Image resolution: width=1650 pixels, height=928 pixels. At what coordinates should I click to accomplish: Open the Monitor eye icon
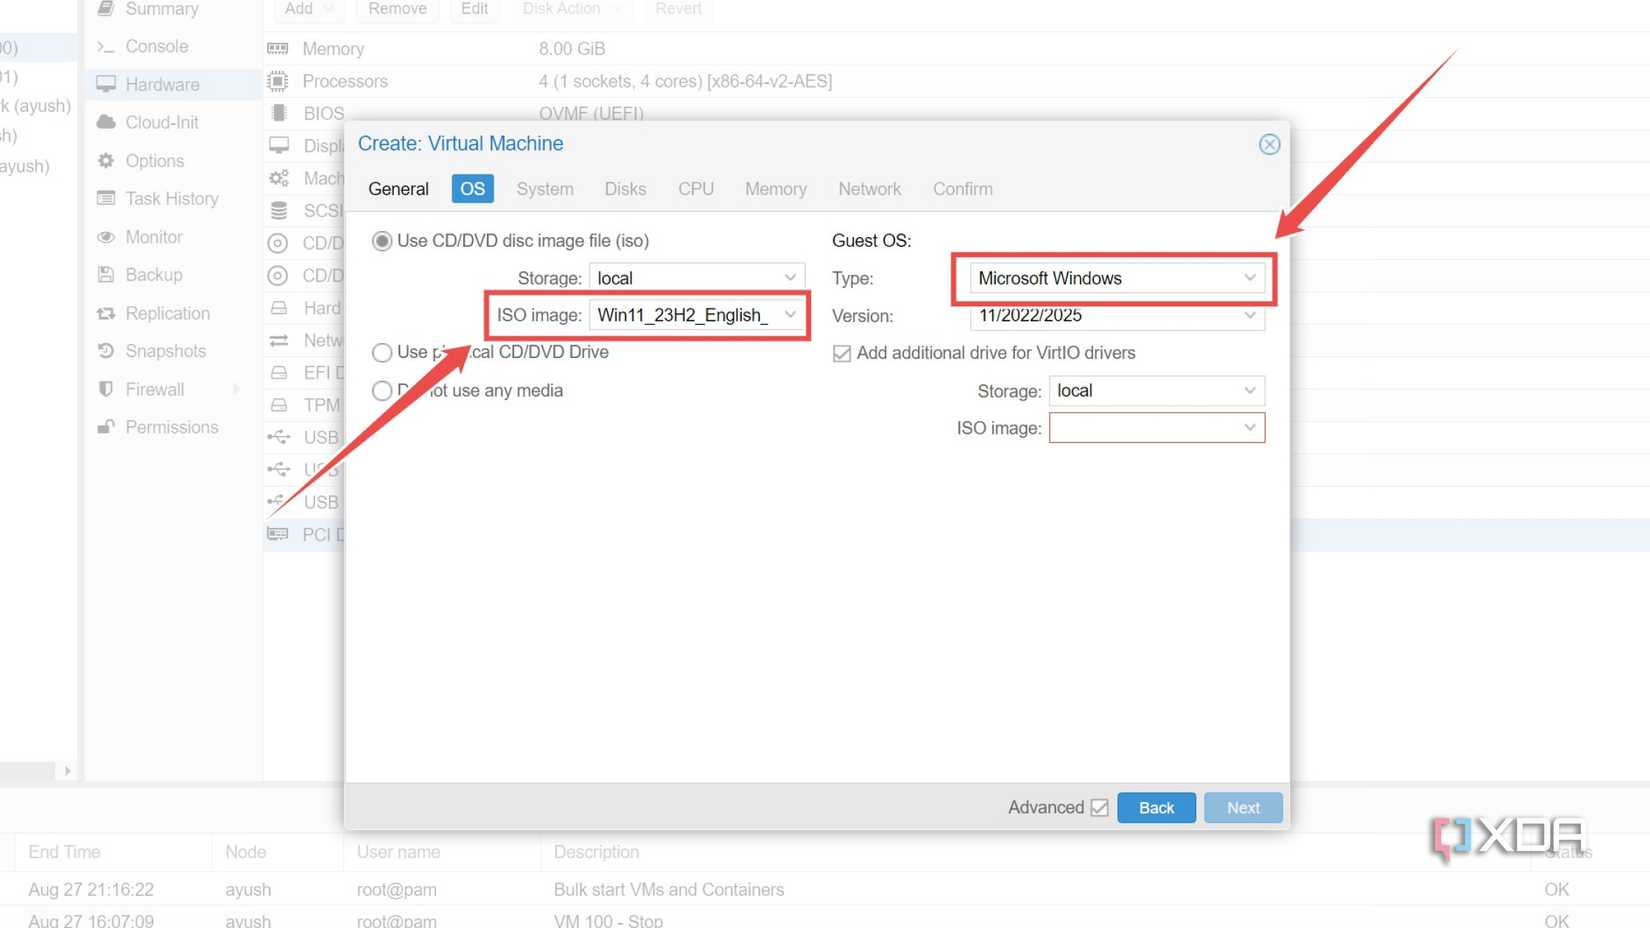pyautogui.click(x=106, y=237)
